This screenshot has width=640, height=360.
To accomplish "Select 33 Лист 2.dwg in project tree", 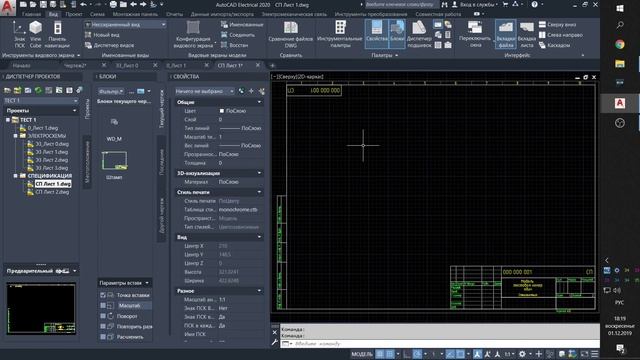I will (x=51, y=160).
